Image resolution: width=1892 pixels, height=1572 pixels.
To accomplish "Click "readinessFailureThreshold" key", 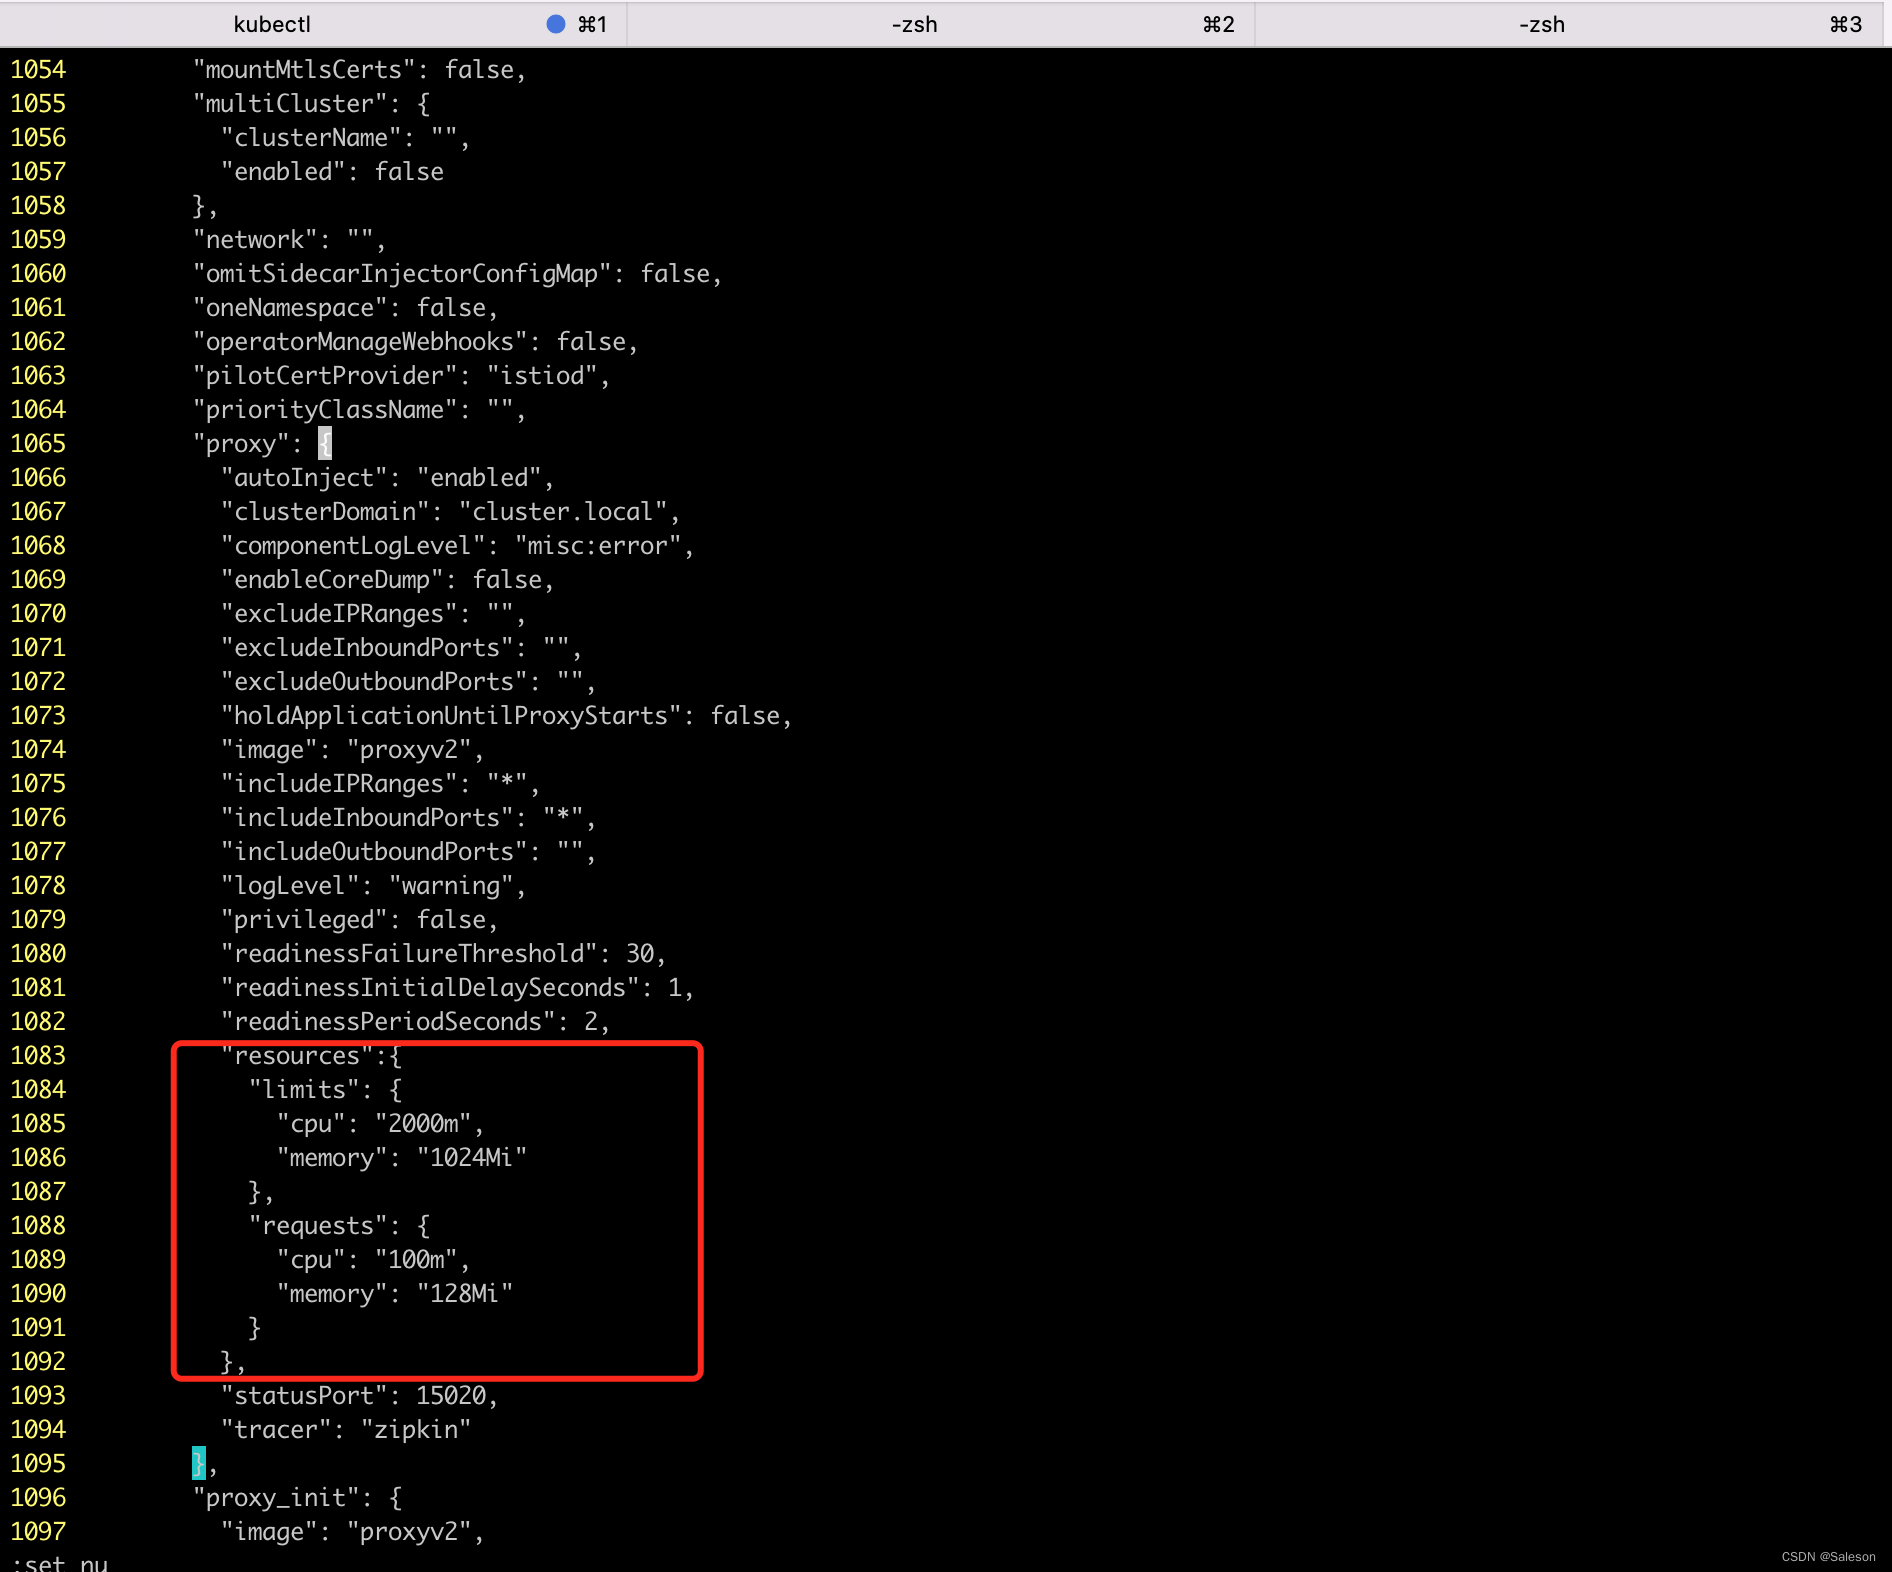I will tap(409, 954).
